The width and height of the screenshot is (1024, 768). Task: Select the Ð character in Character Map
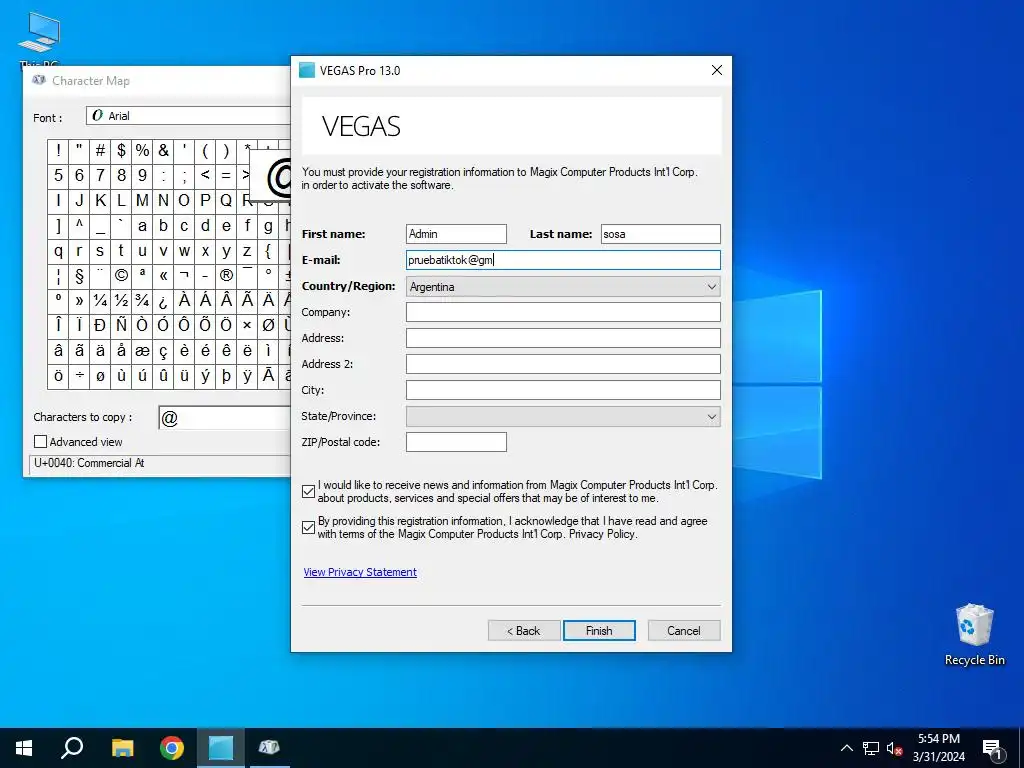pyautogui.click(x=100, y=325)
